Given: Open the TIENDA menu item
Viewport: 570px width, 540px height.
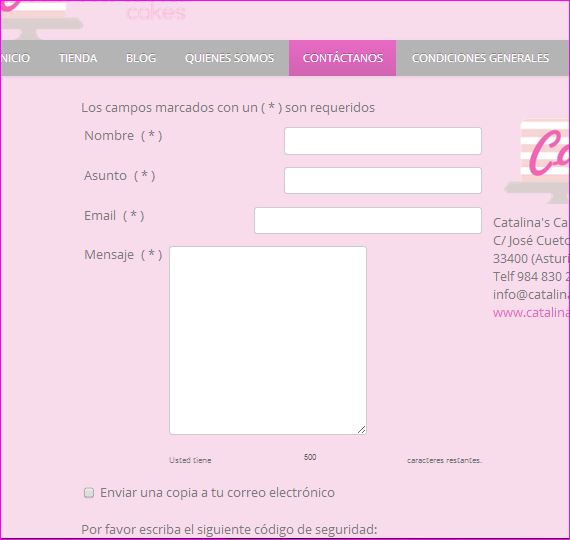Looking at the screenshot, I should 78,58.
